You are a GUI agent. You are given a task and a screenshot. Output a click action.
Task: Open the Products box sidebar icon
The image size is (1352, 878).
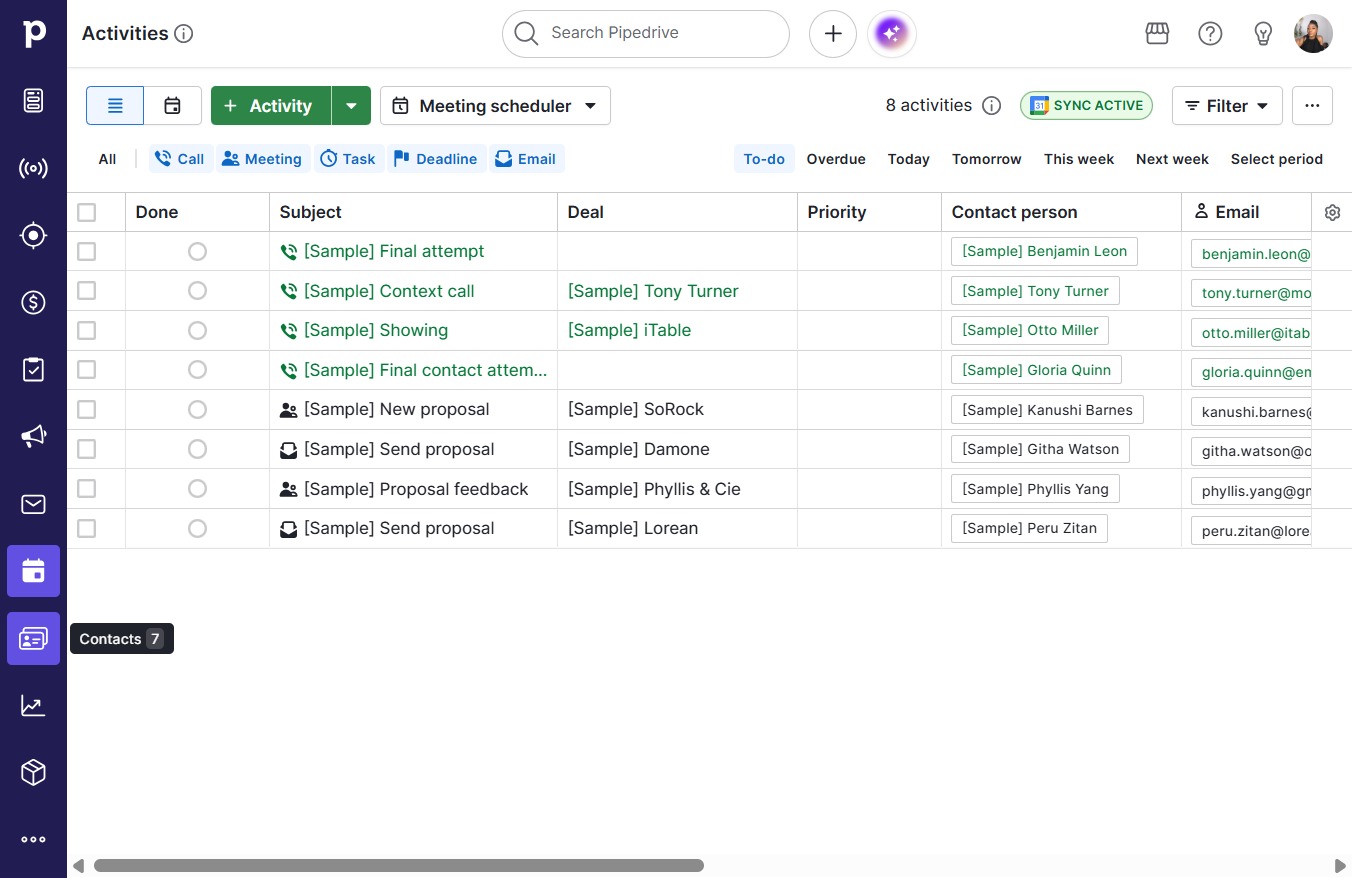(x=33, y=772)
